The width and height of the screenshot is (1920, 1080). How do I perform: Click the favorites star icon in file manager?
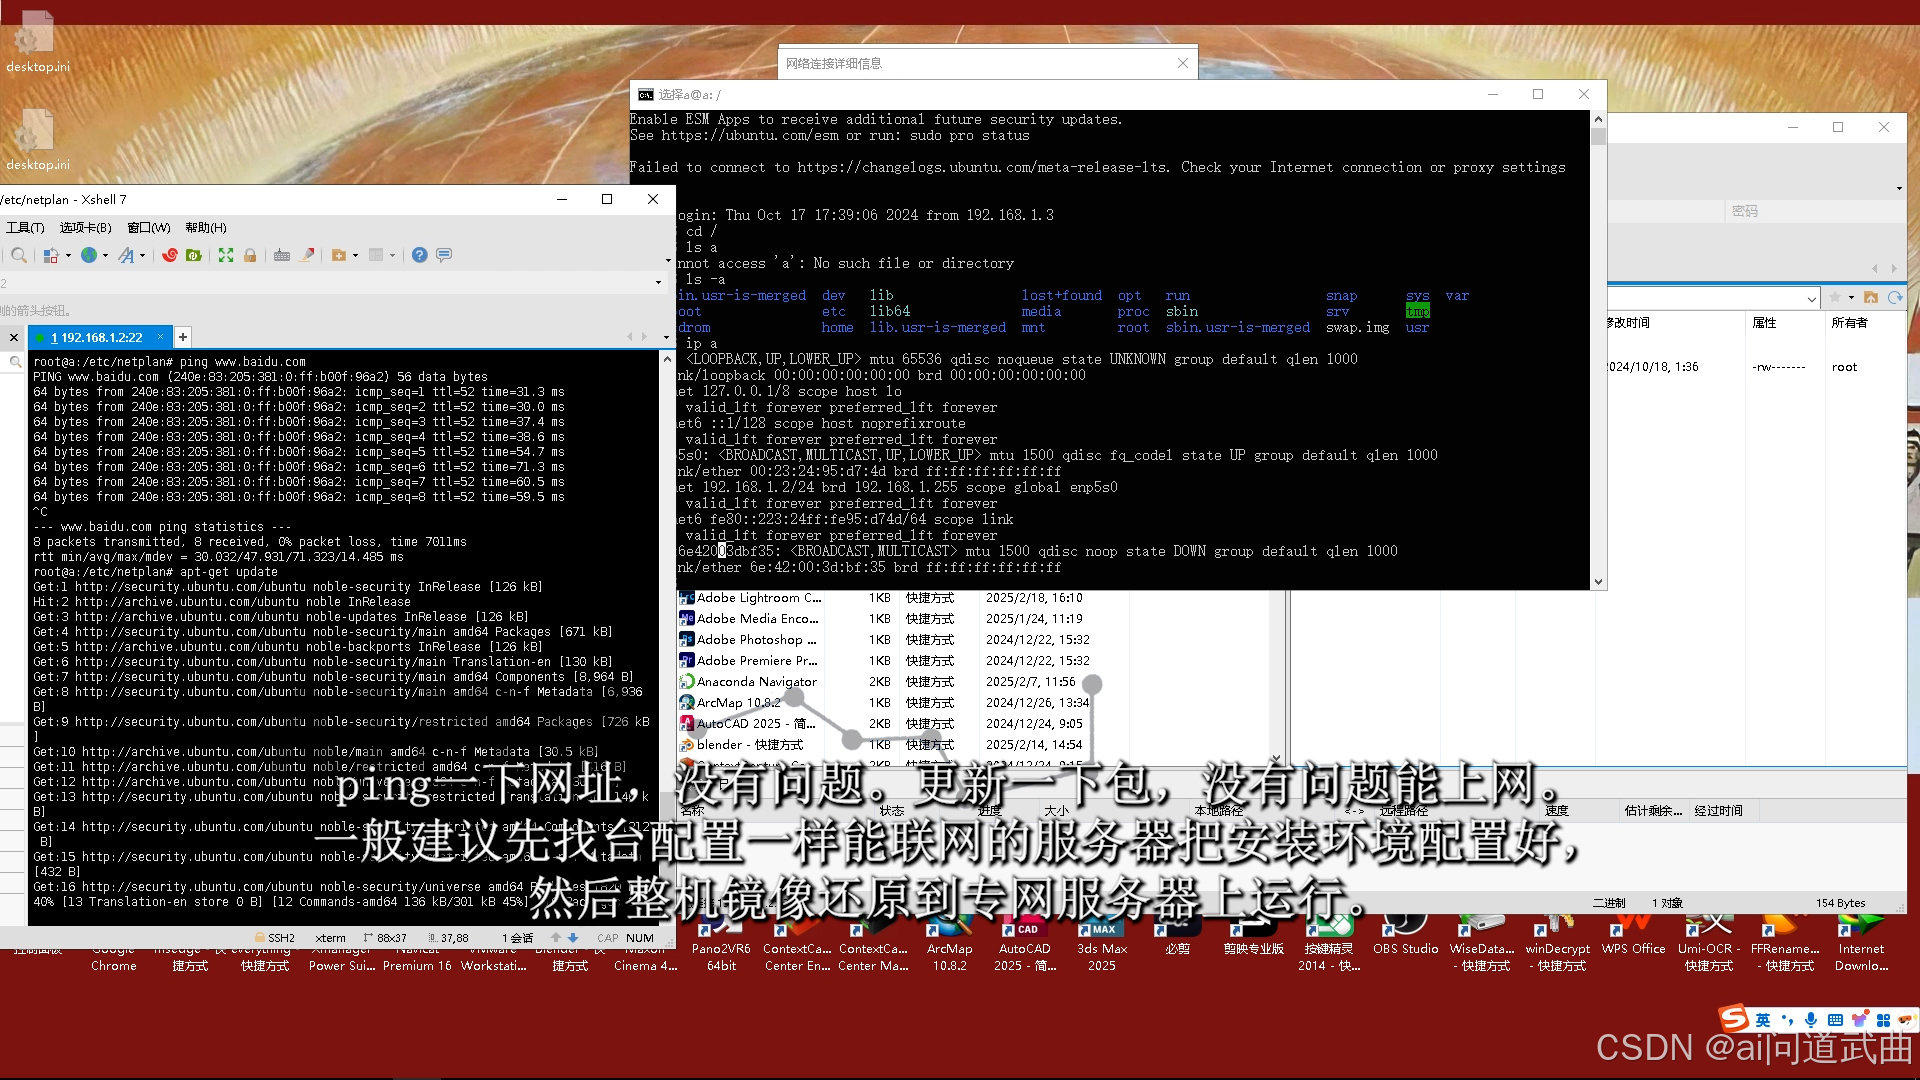point(1835,298)
